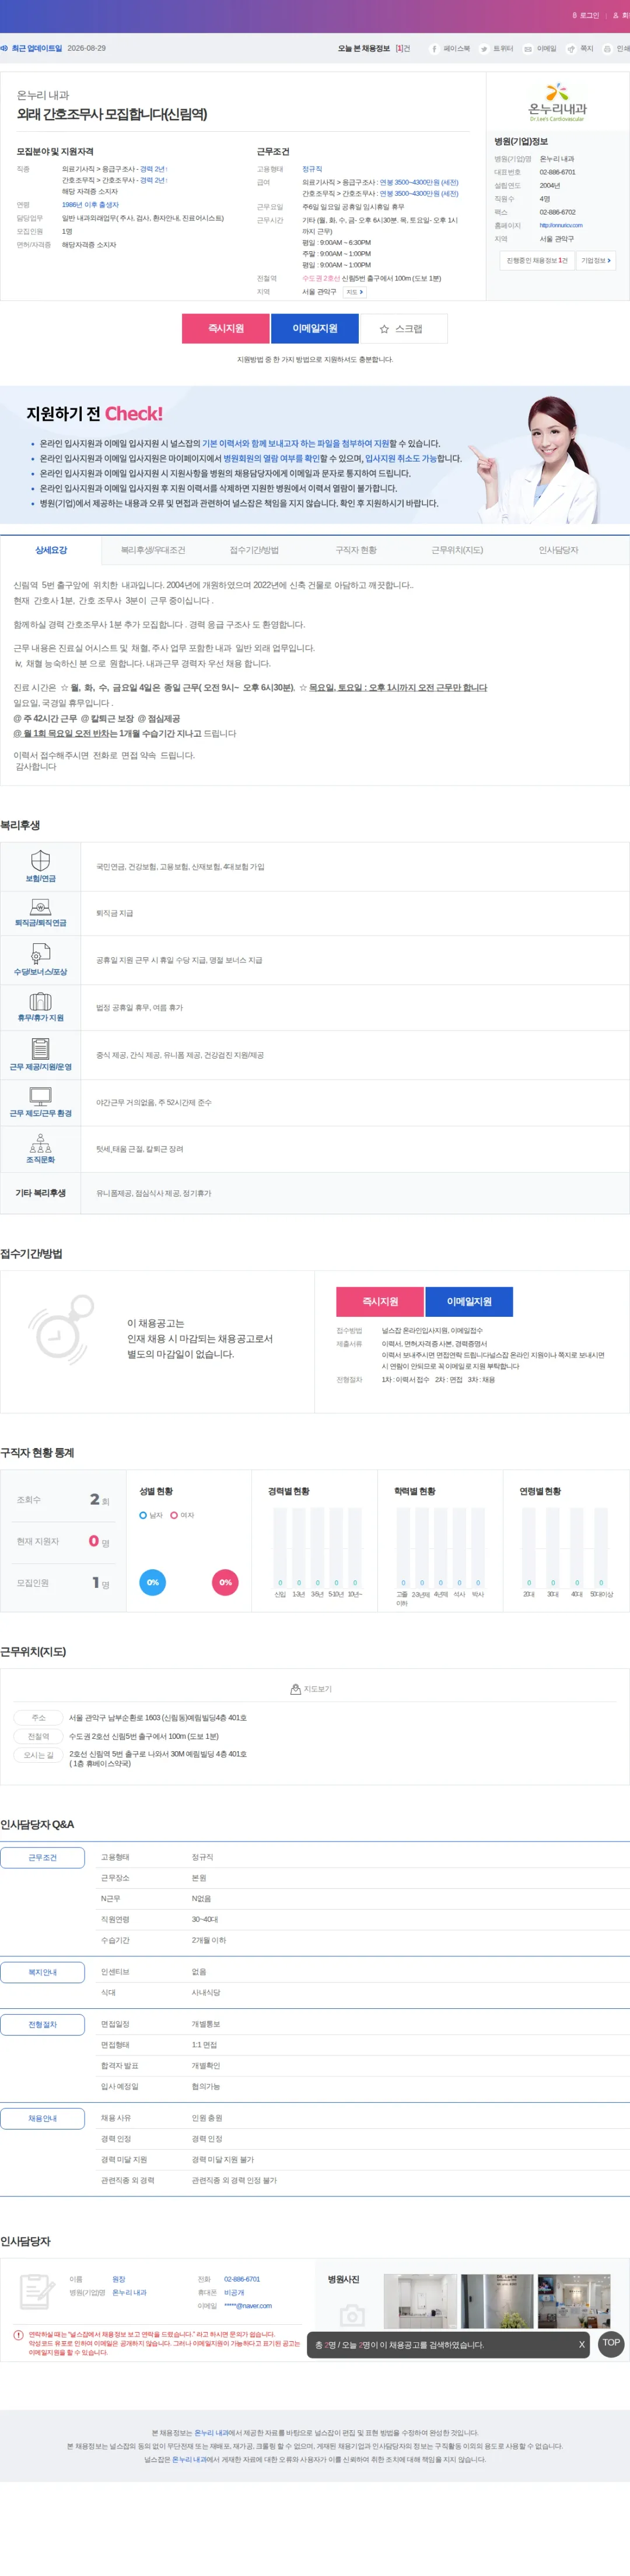
Task: Click the 현재 지원자 0명 statistic
Action: click(x=63, y=1541)
